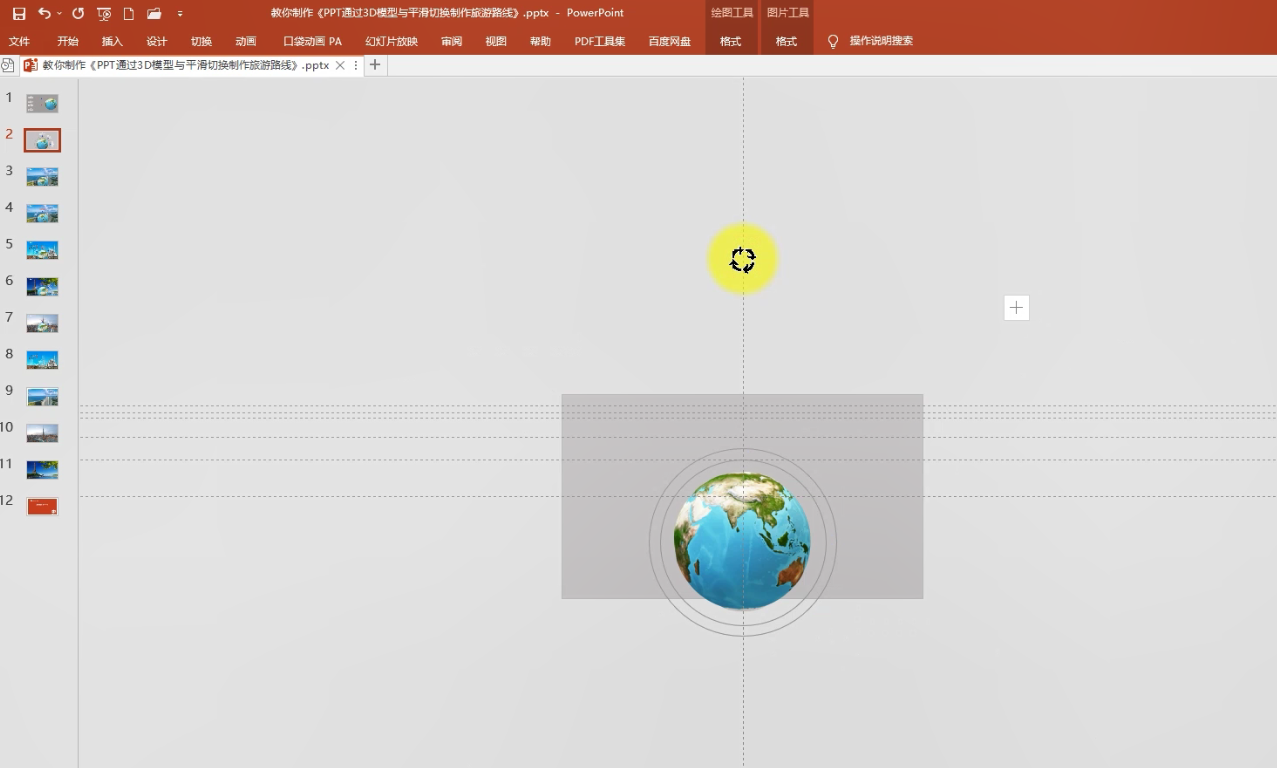Select slide 2 thumbnail
The width and height of the screenshot is (1277, 768).
point(42,140)
